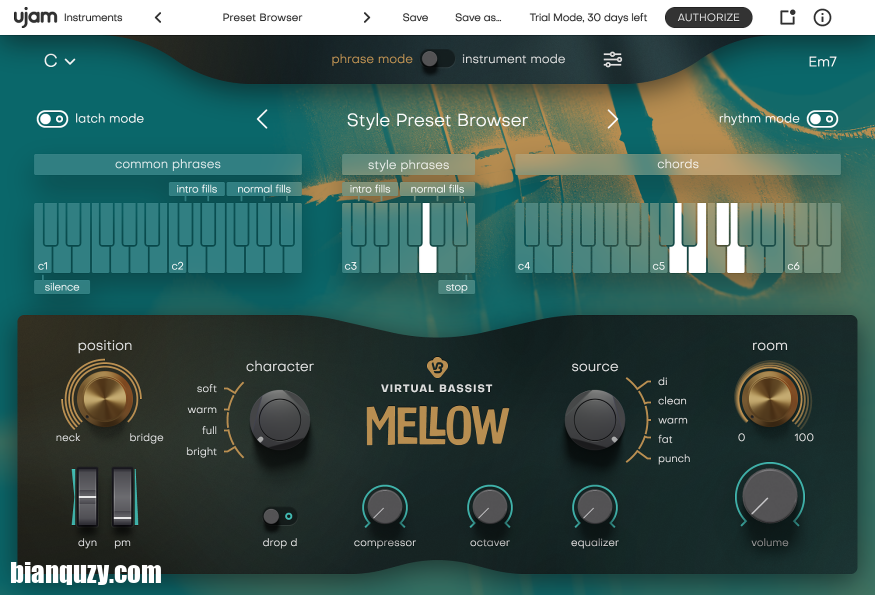Open the Preset Browser
Image resolution: width=875 pixels, height=595 pixels.
click(x=262, y=18)
